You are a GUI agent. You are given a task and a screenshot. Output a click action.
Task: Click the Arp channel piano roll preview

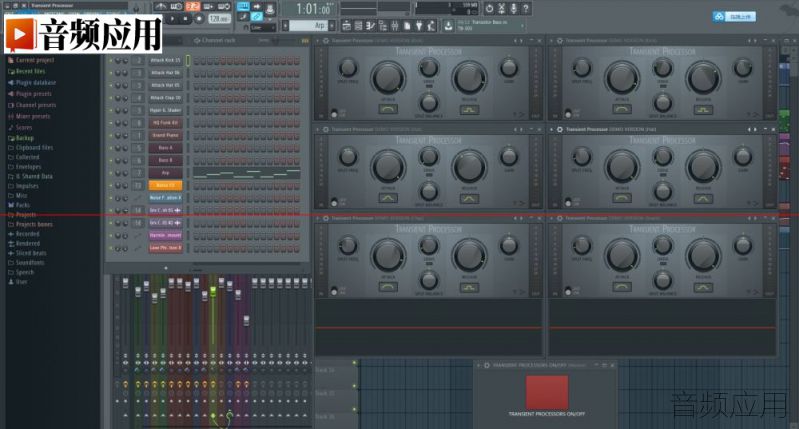pos(247,173)
